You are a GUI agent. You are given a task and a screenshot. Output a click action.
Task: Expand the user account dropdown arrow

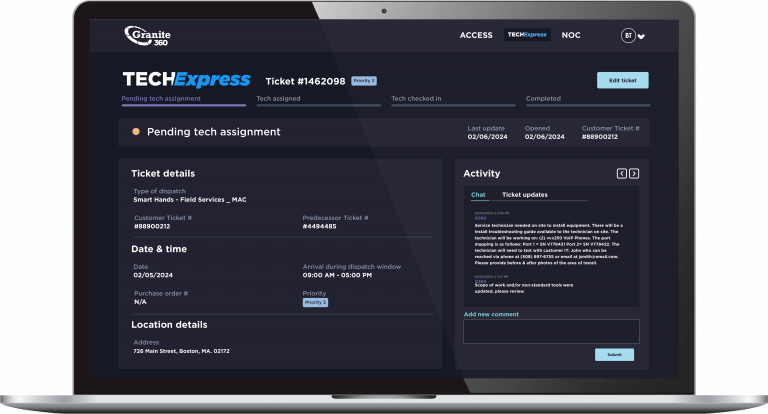(x=641, y=36)
